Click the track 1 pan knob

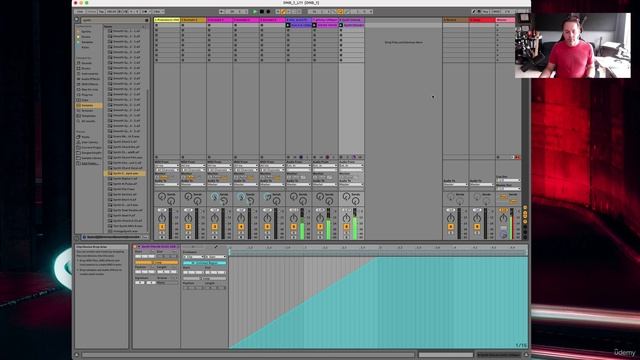(x=162, y=218)
